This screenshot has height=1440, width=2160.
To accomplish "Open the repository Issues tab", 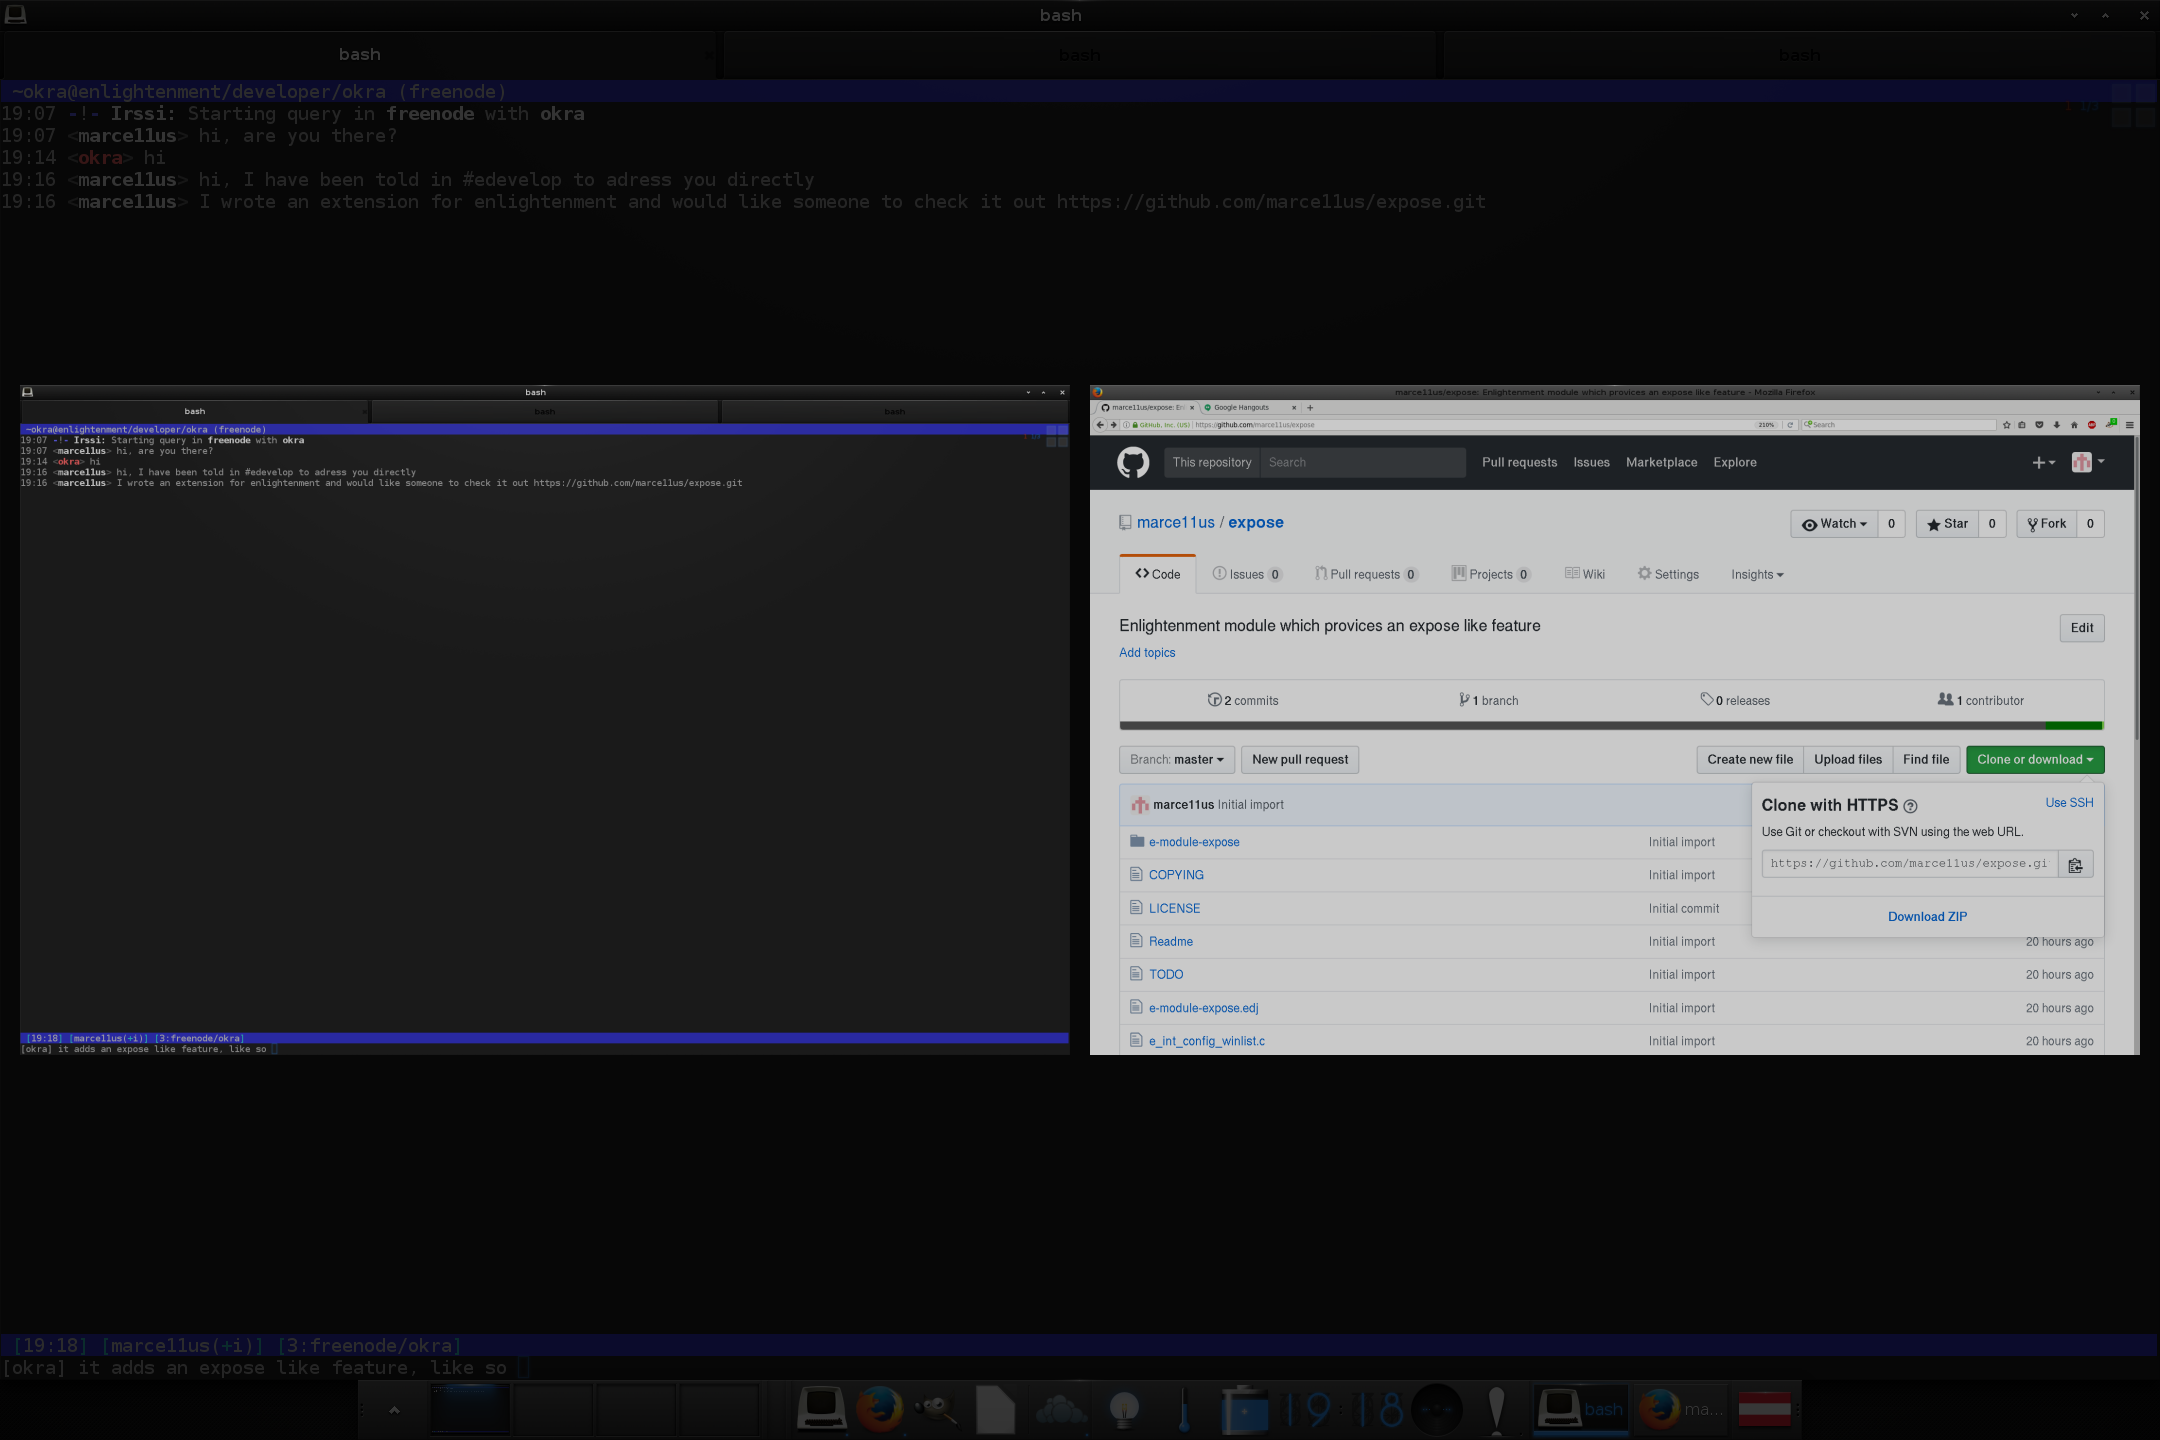I will click(1247, 575).
